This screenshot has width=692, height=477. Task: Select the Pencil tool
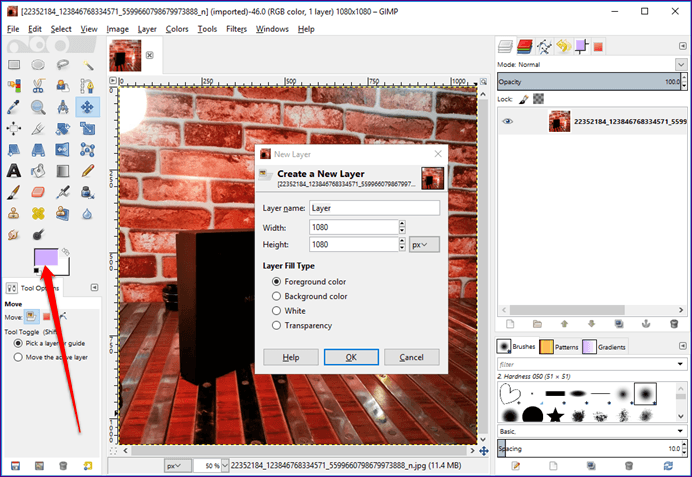(x=87, y=171)
